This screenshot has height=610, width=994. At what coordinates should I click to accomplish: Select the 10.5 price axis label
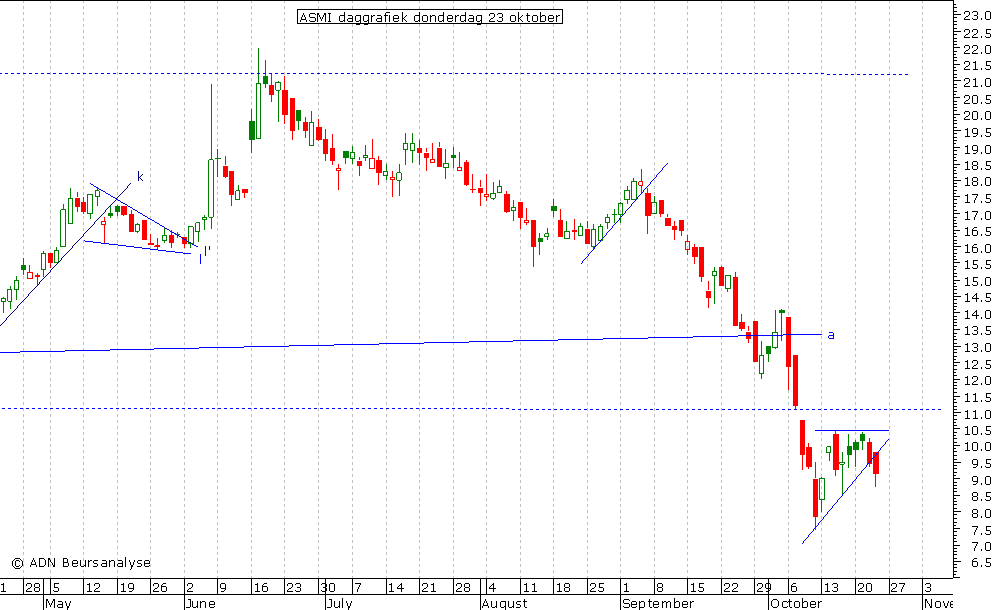pyautogui.click(x=978, y=431)
